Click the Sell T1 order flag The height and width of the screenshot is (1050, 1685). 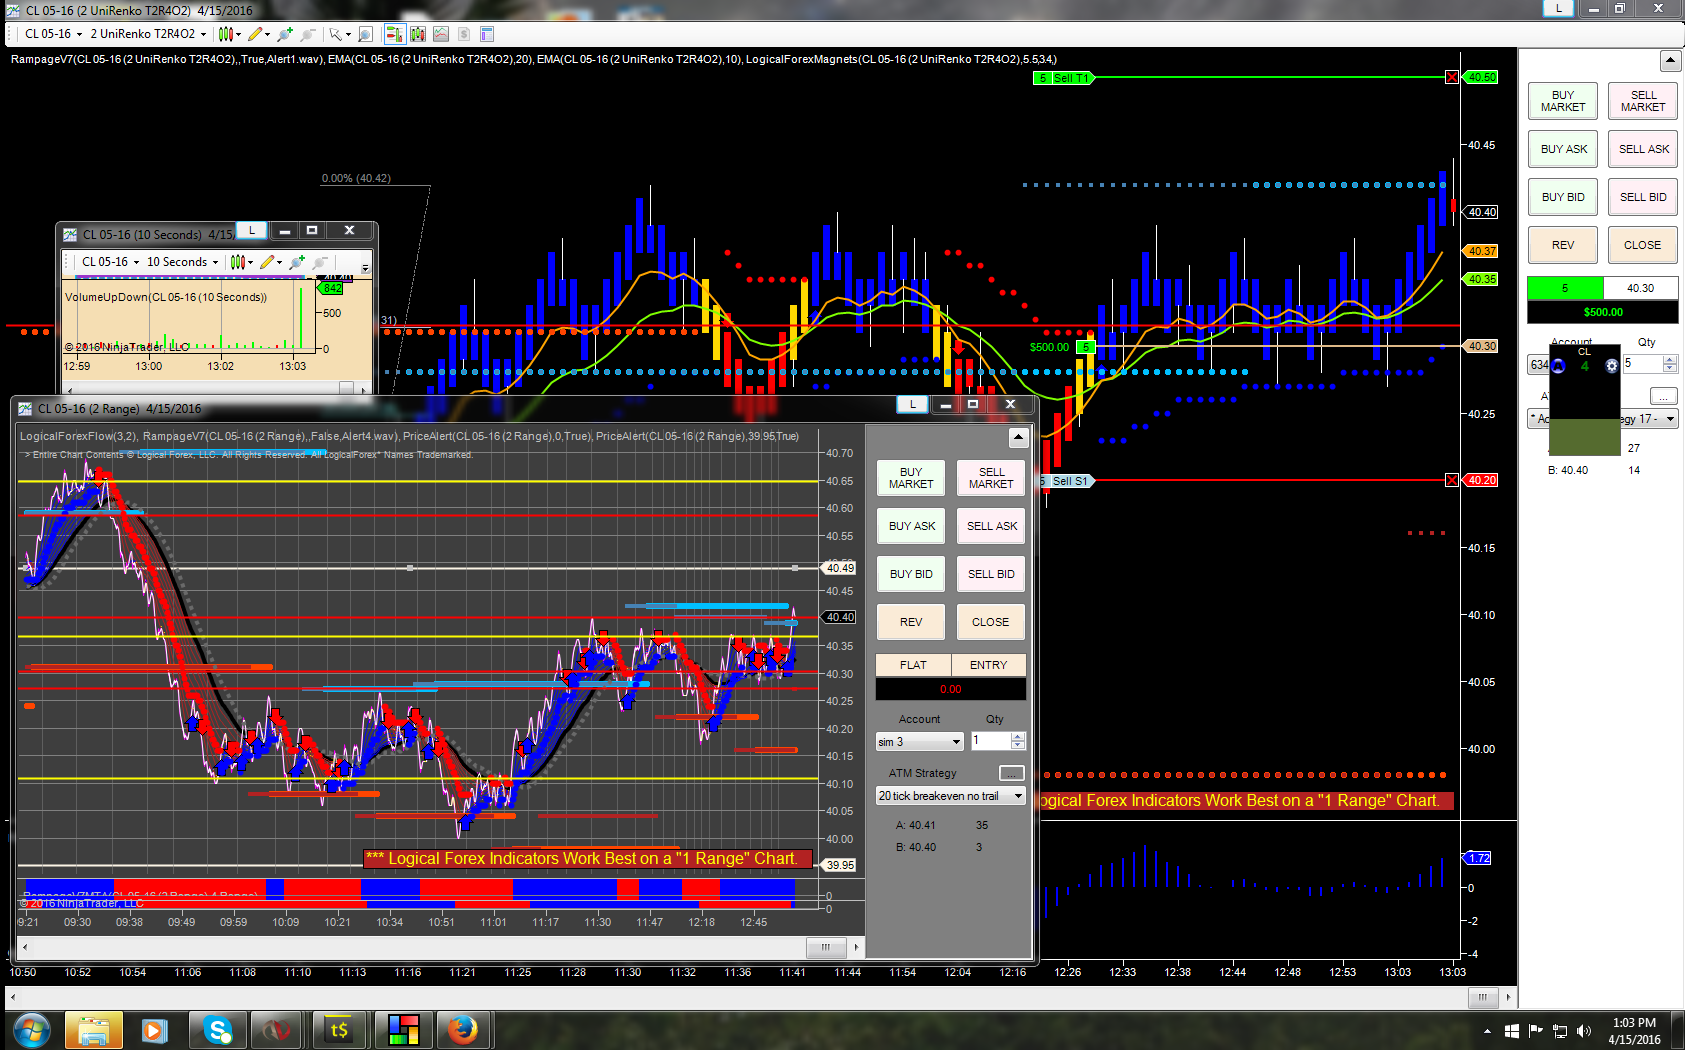point(1064,78)
